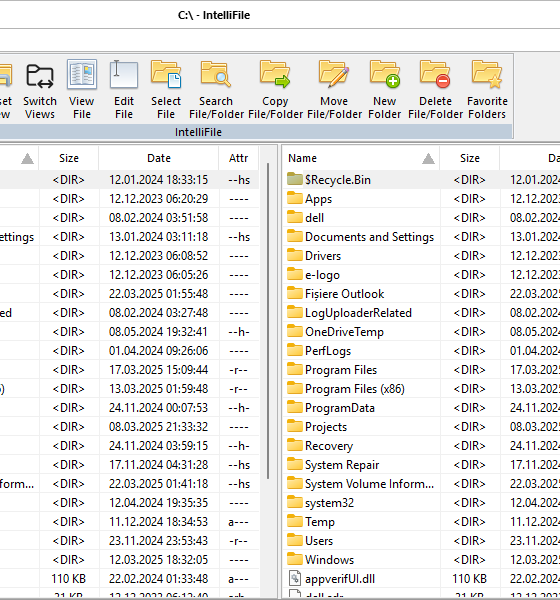560x600 pixels.
Task: Click Delete File/Folder icon
Action: point(435,74)
